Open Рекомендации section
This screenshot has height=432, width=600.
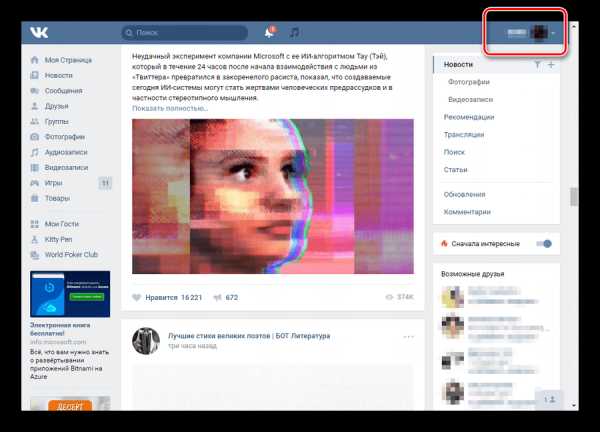click(x=469, y=117)
